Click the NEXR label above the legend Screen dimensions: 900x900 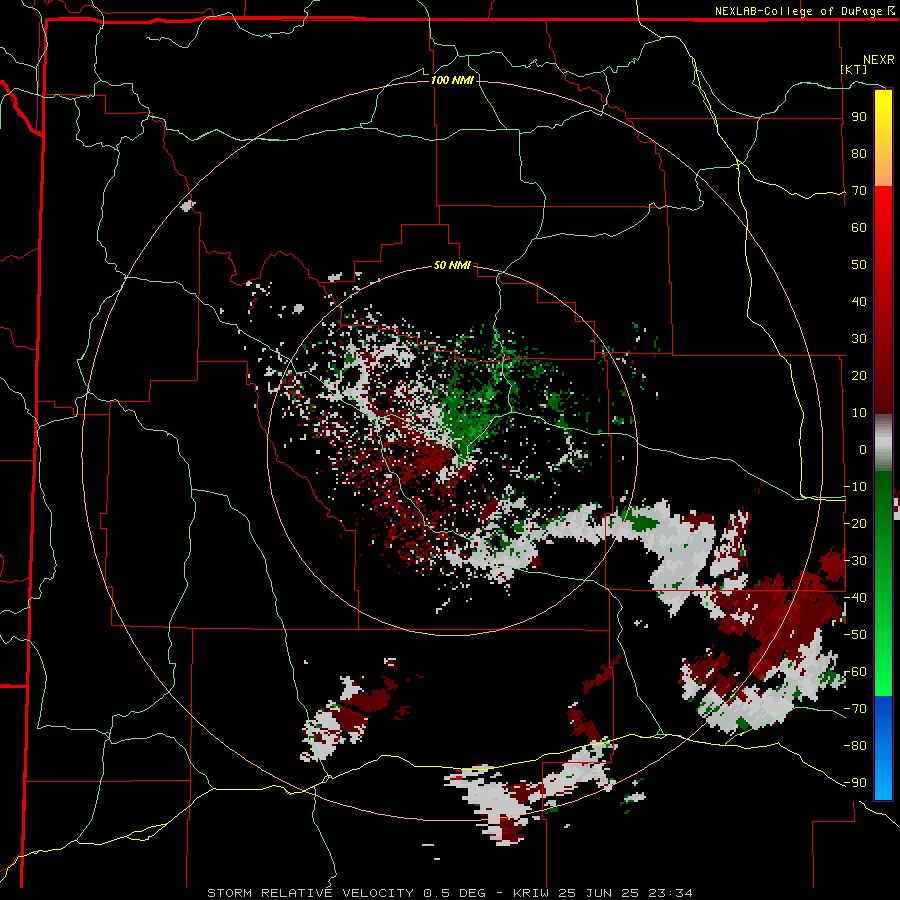[x=878, y=60]
